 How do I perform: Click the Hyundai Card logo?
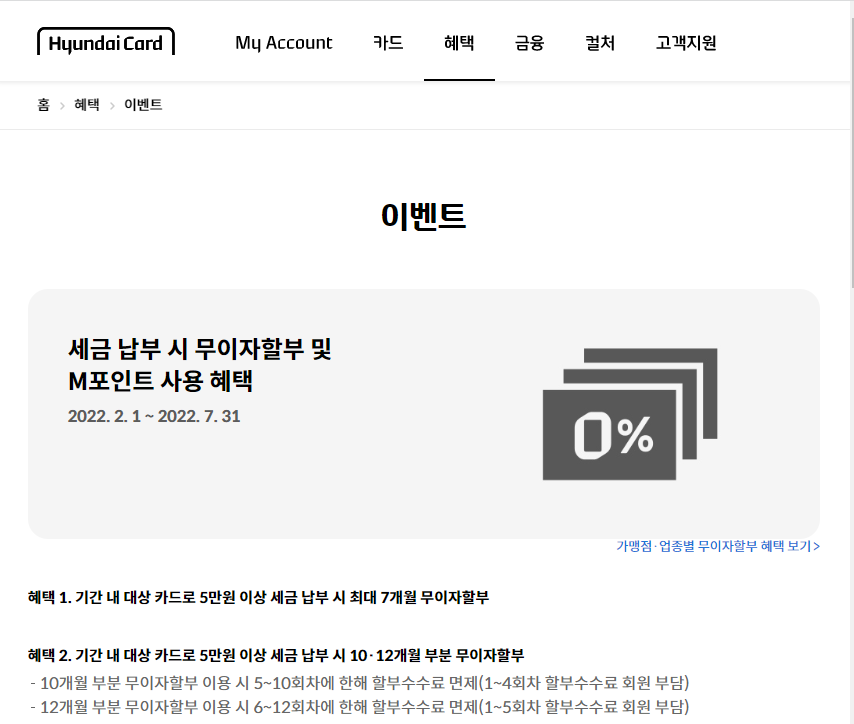106,42
